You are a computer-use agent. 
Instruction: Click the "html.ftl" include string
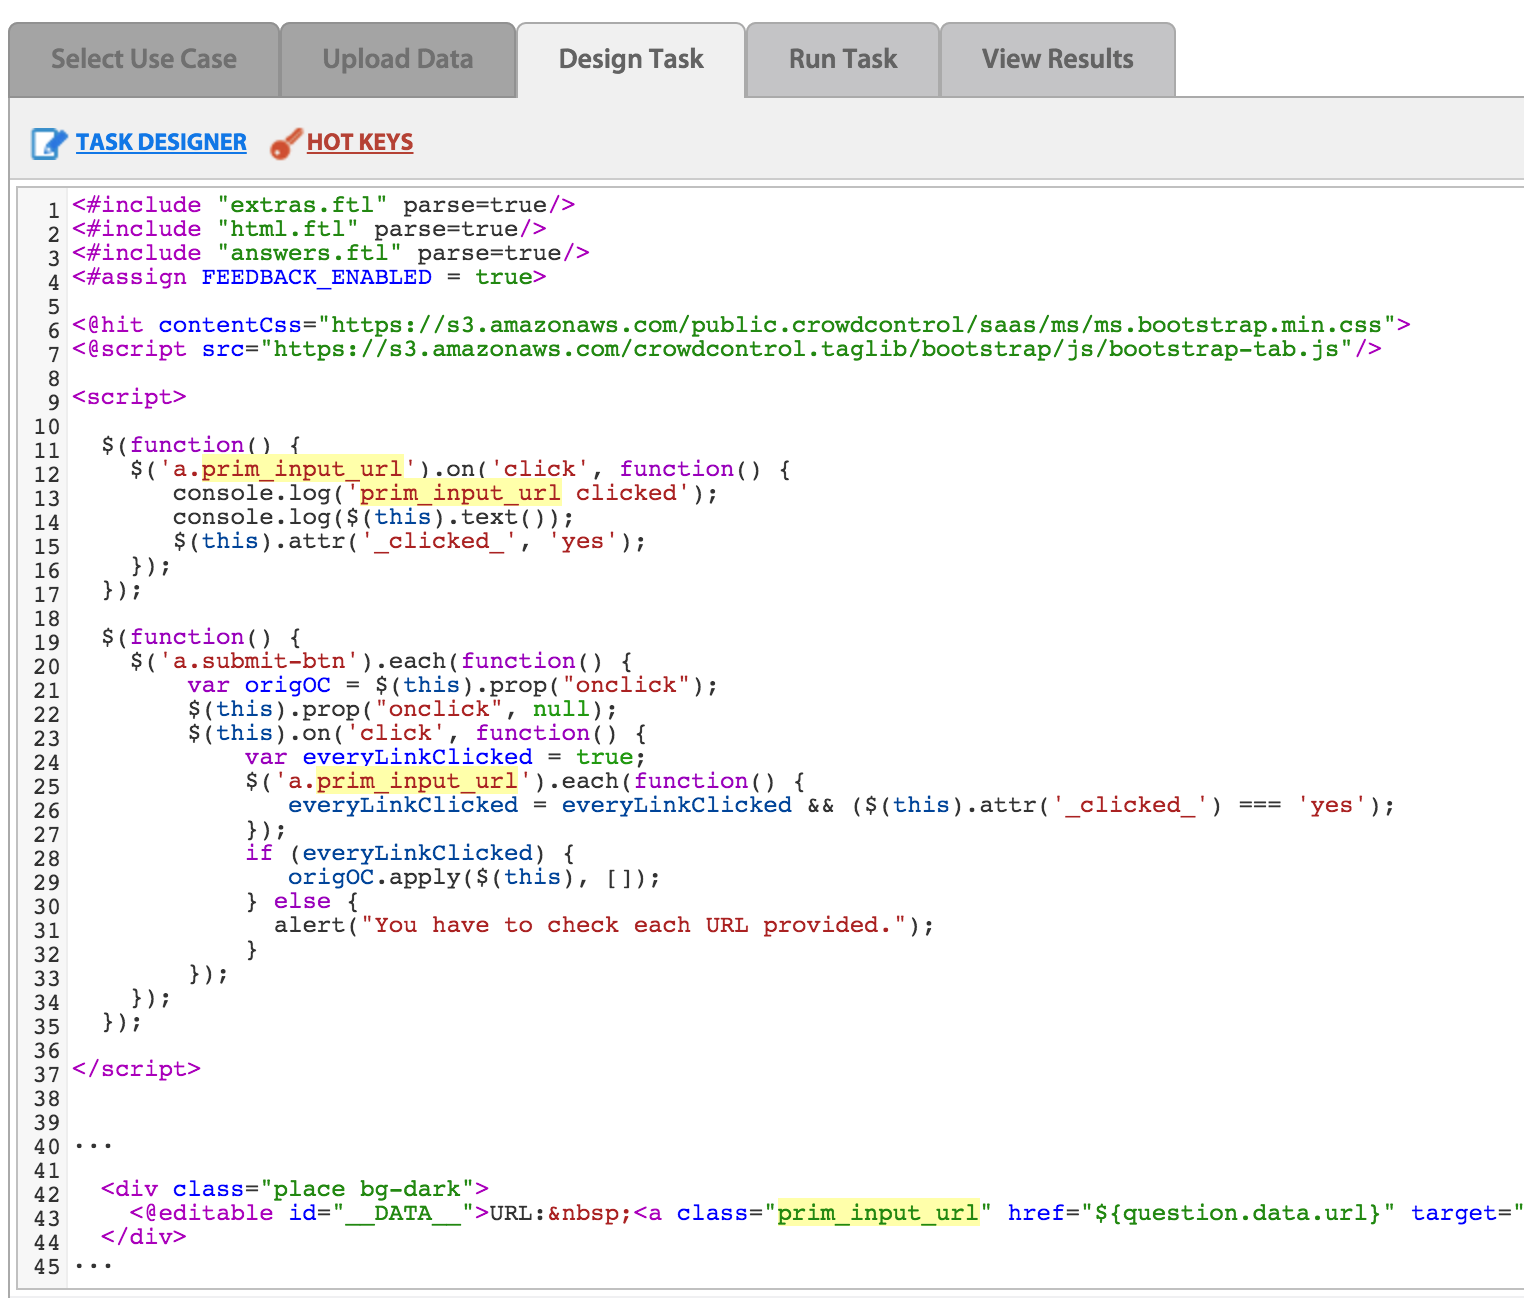point(287,229)
